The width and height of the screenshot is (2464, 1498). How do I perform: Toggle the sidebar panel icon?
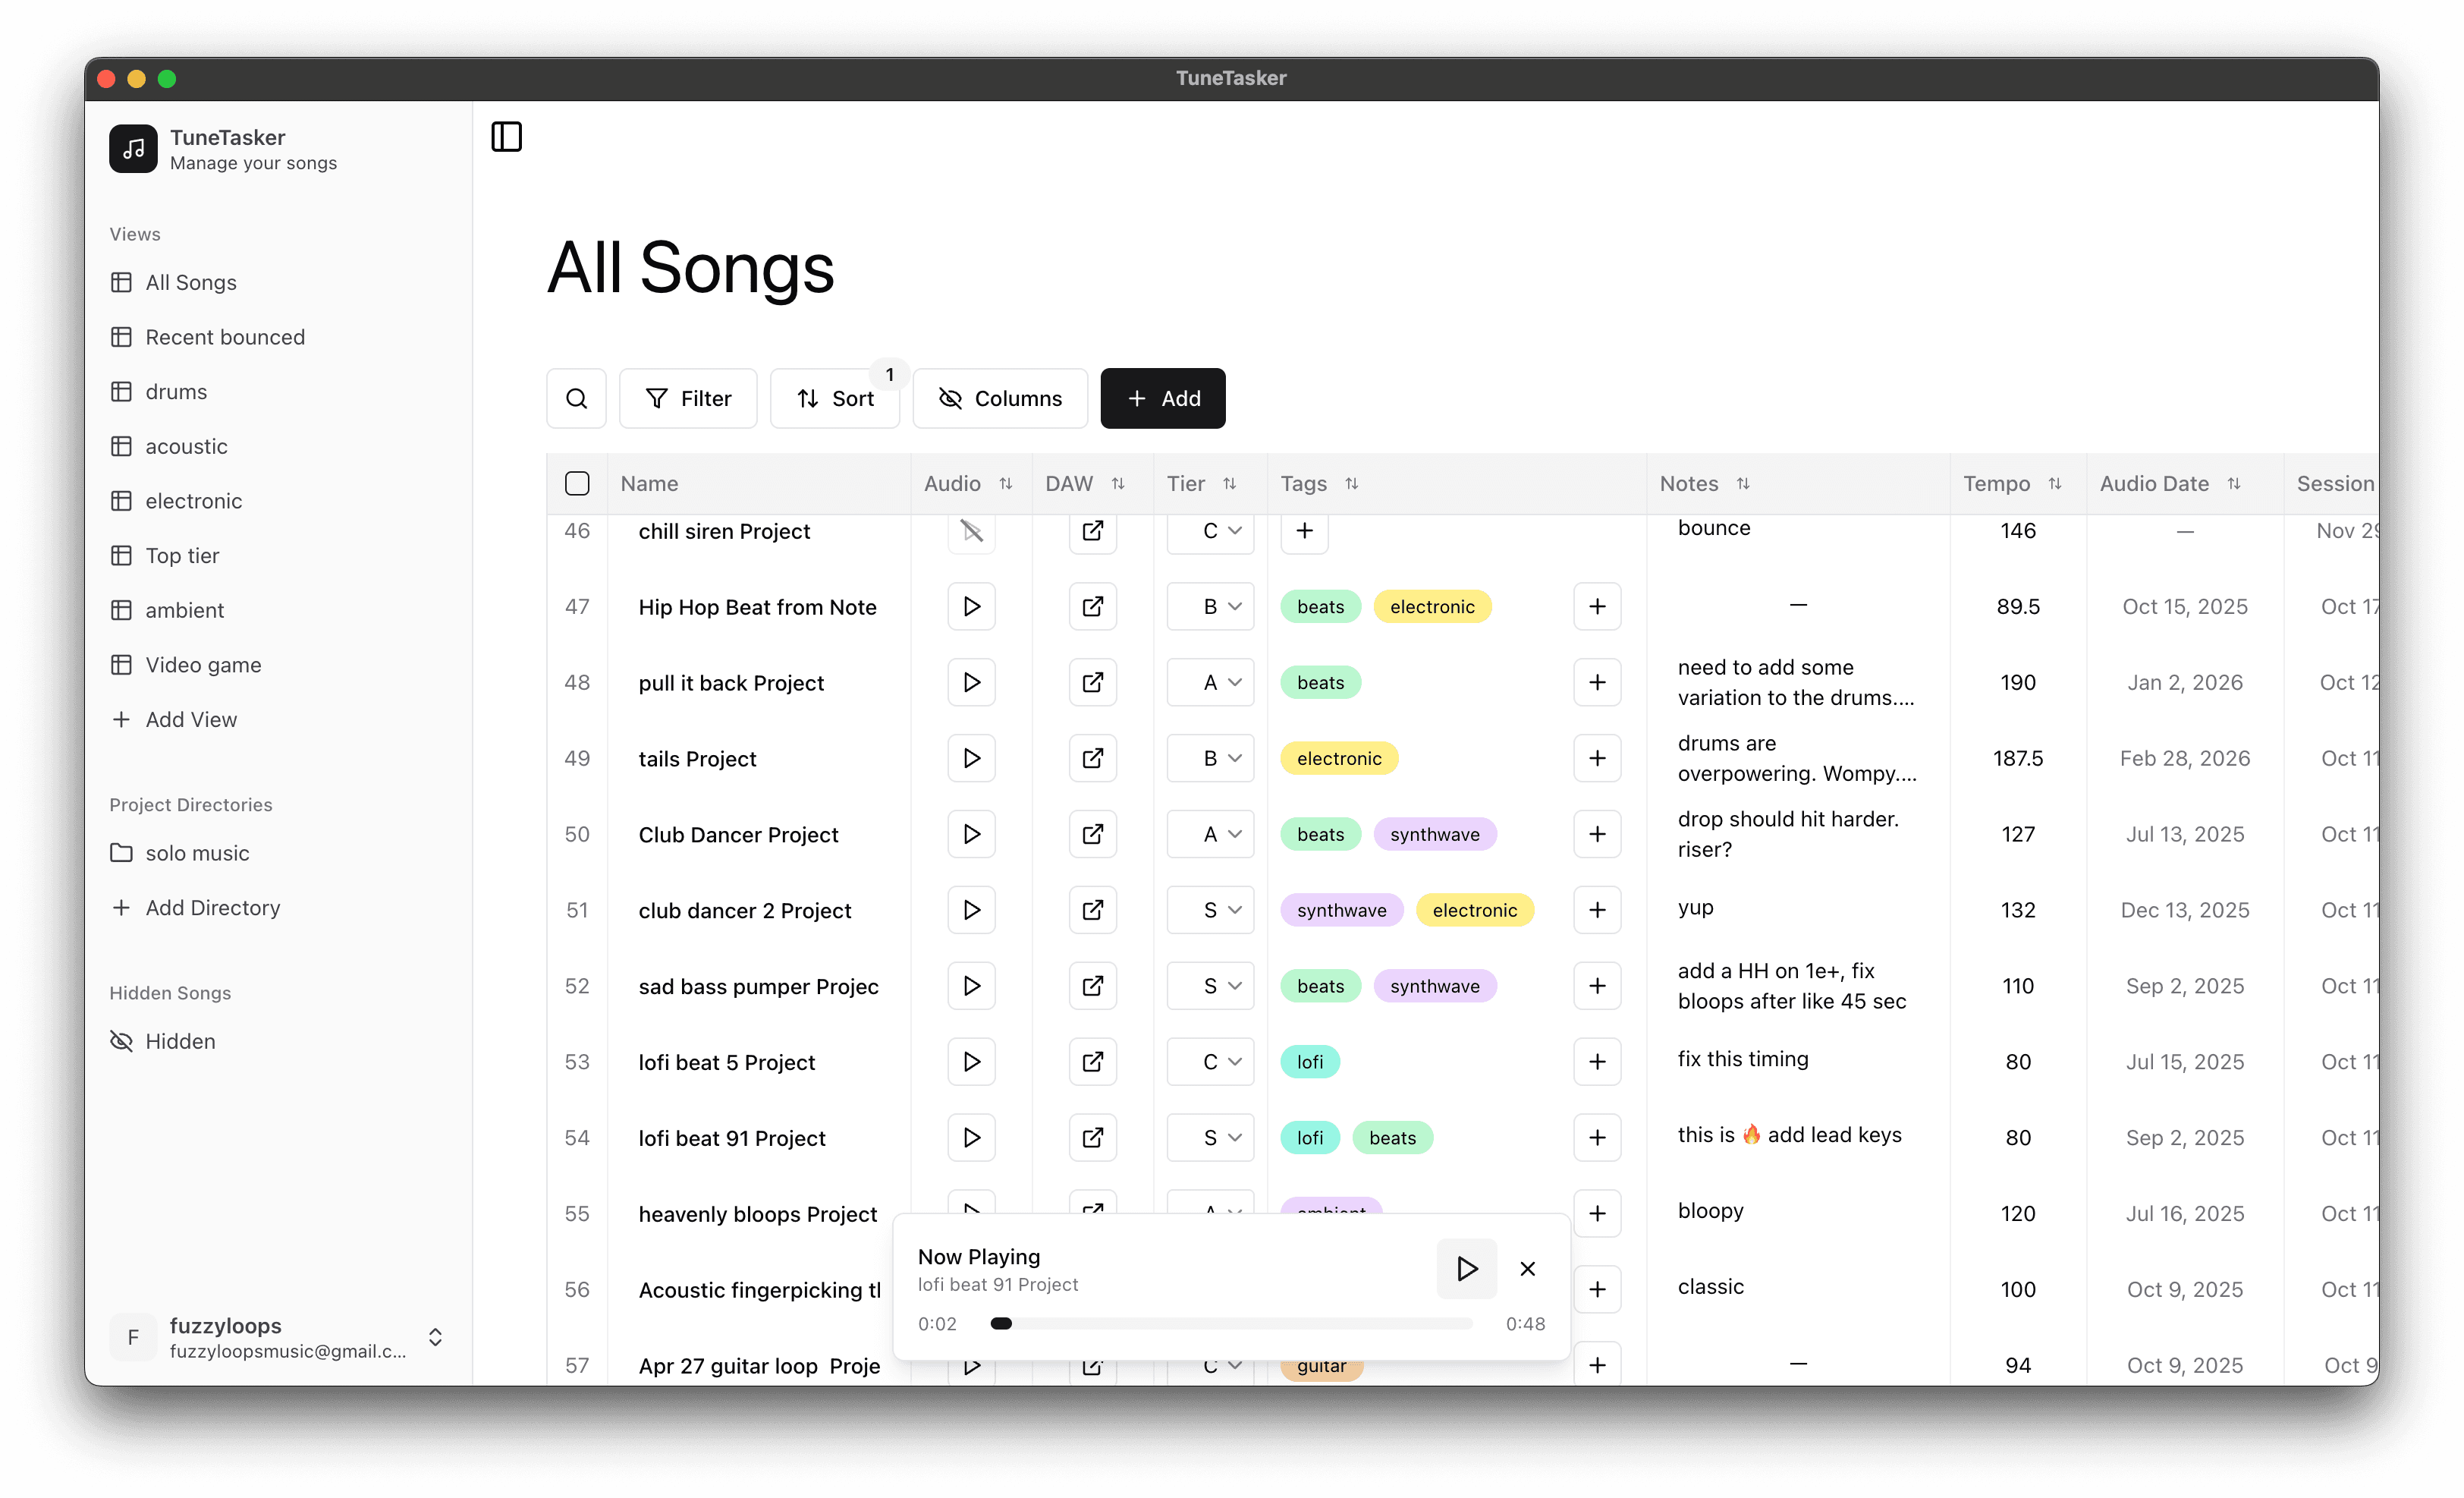(x=507, y=137)
